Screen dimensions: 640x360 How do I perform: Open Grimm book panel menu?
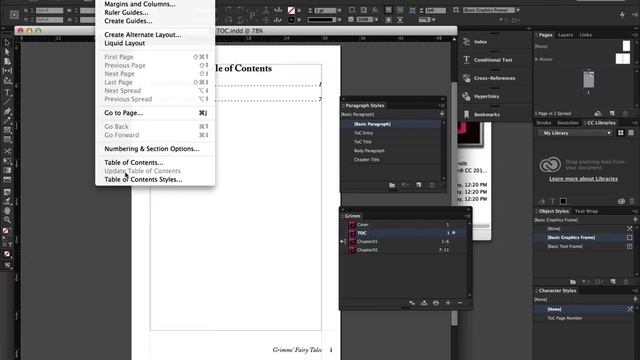coord(467,216)
